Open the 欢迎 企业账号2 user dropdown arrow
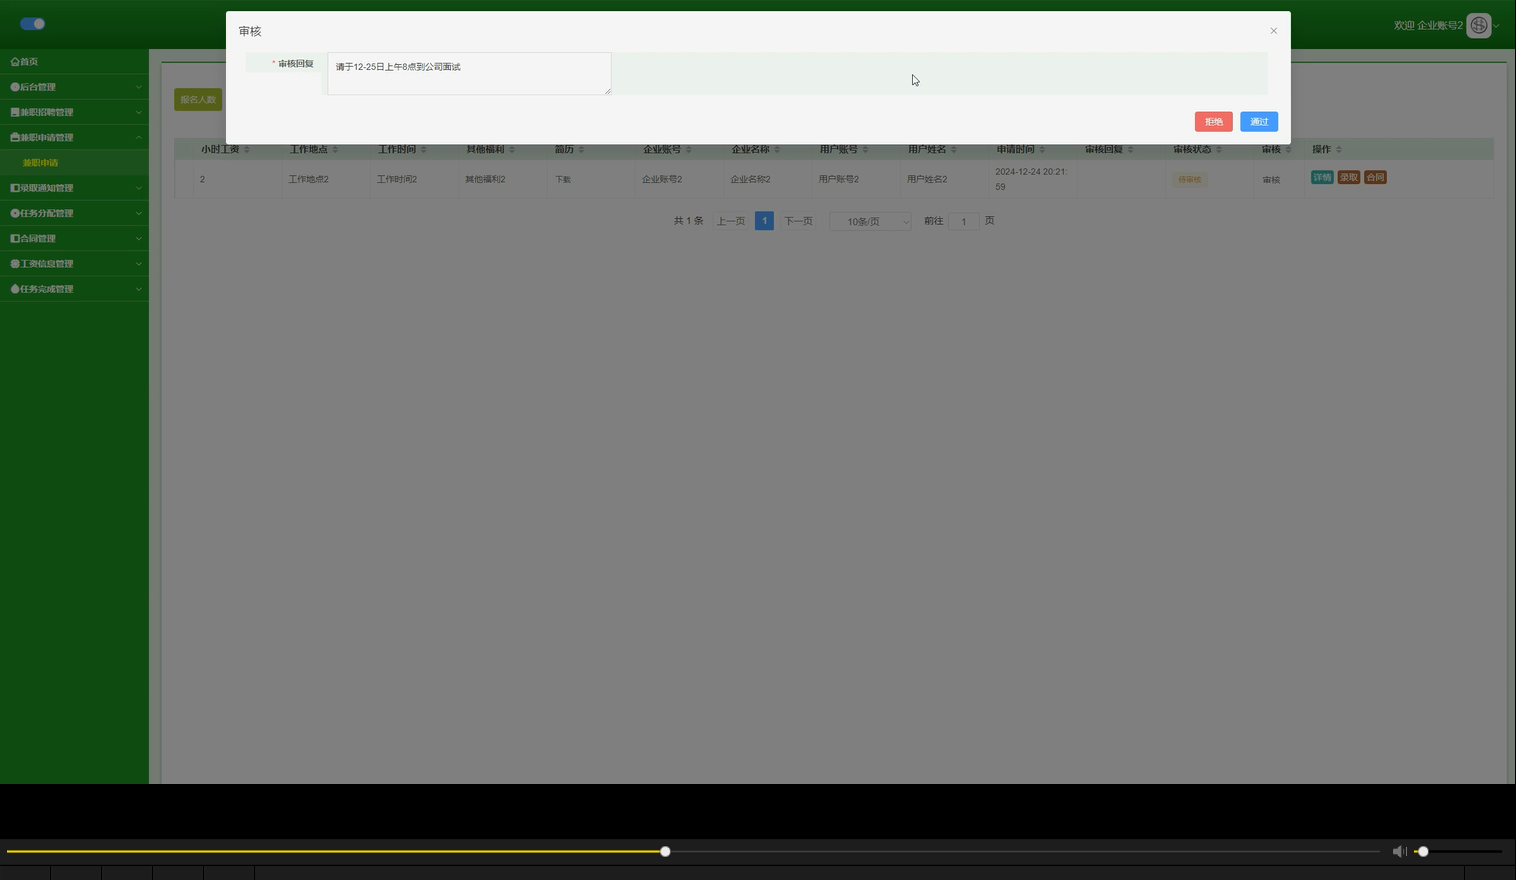 1496,26
